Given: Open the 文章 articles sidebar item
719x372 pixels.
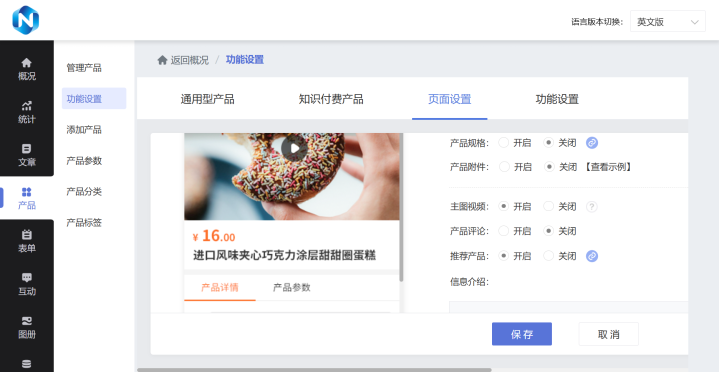Looking at the screenshot, I should pos(27,155).
